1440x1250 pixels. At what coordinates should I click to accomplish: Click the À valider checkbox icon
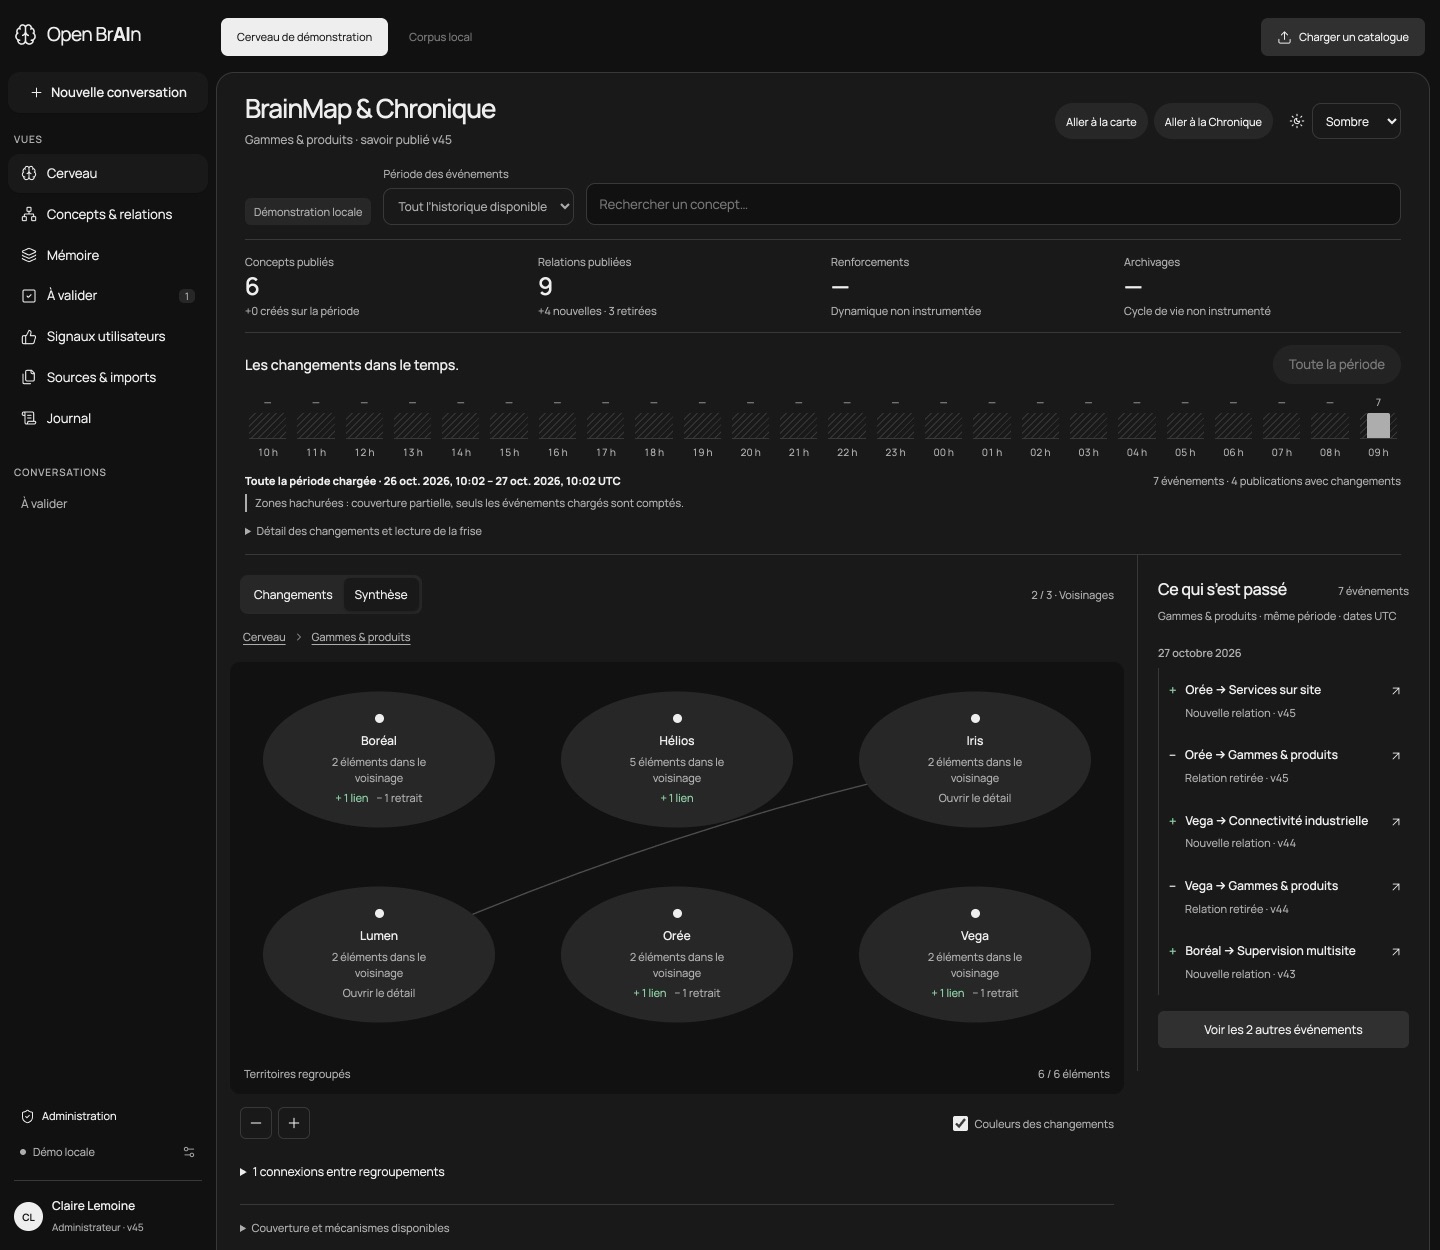(x=29, y=296)
